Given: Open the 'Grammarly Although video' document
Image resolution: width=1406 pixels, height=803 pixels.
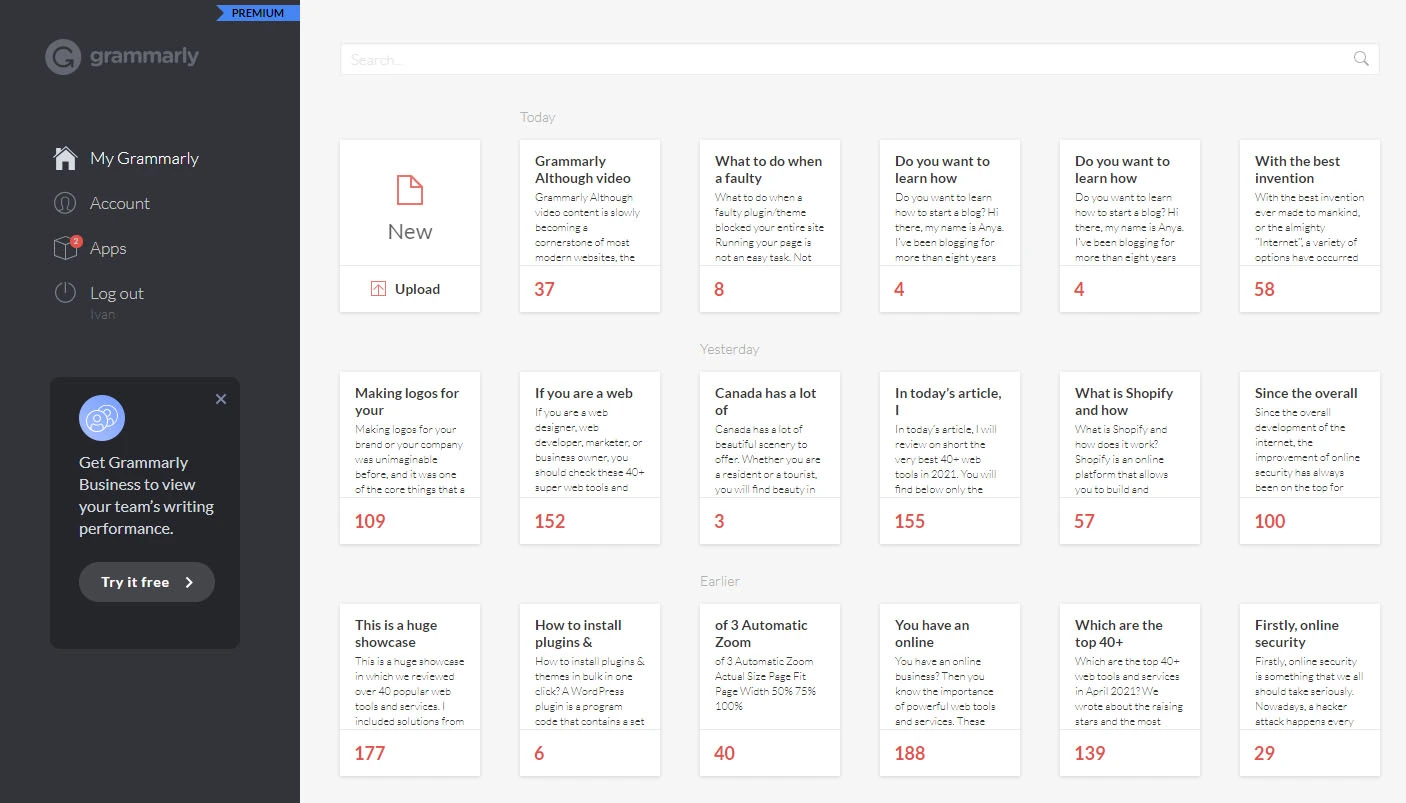Looking at the screenshot, I should 590,226.
